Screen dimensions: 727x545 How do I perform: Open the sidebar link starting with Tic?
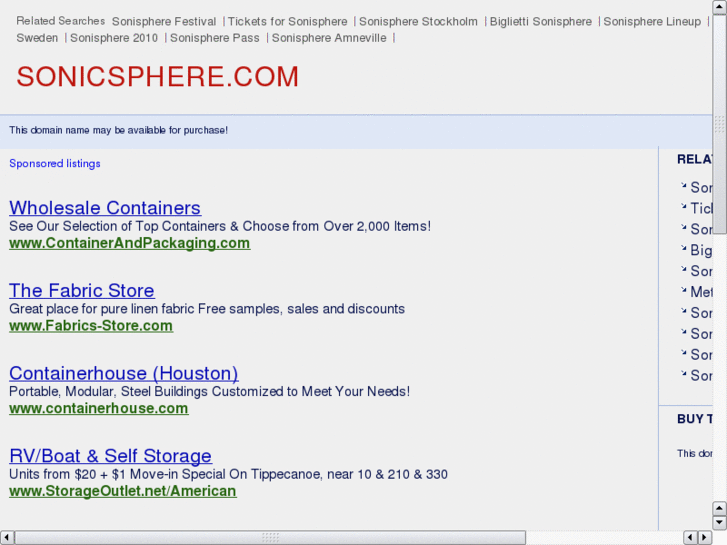(701, 208)
